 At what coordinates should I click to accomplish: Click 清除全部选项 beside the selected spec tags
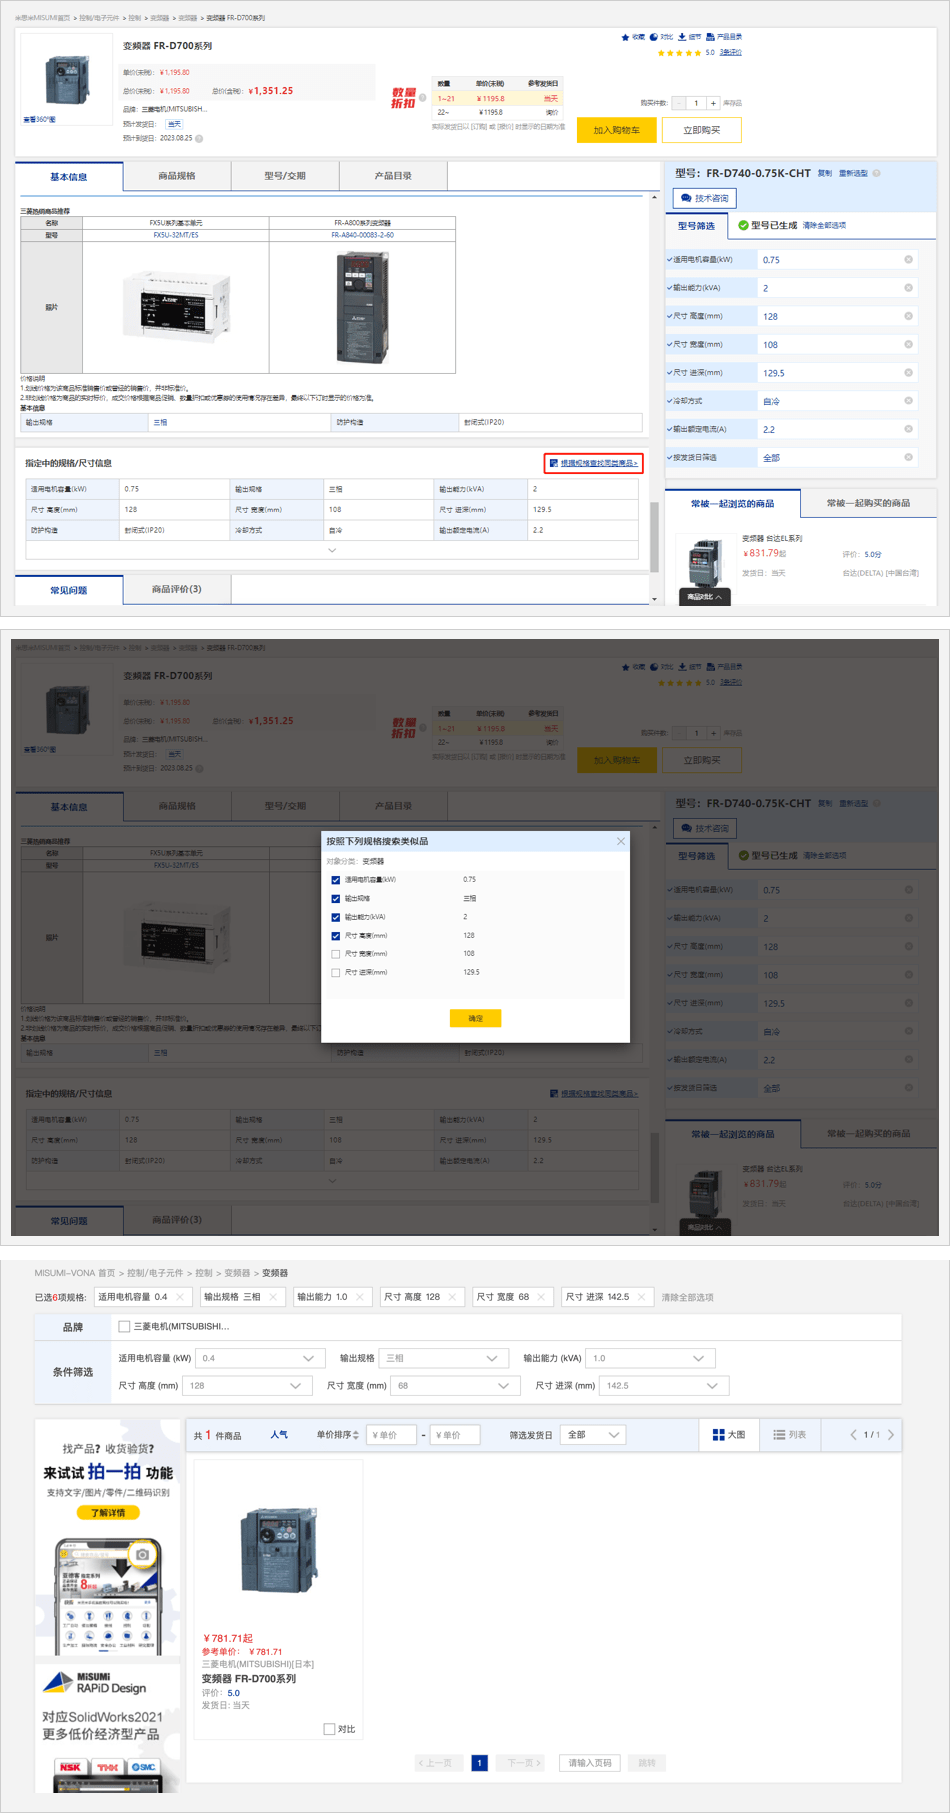tap(687, 1297)
